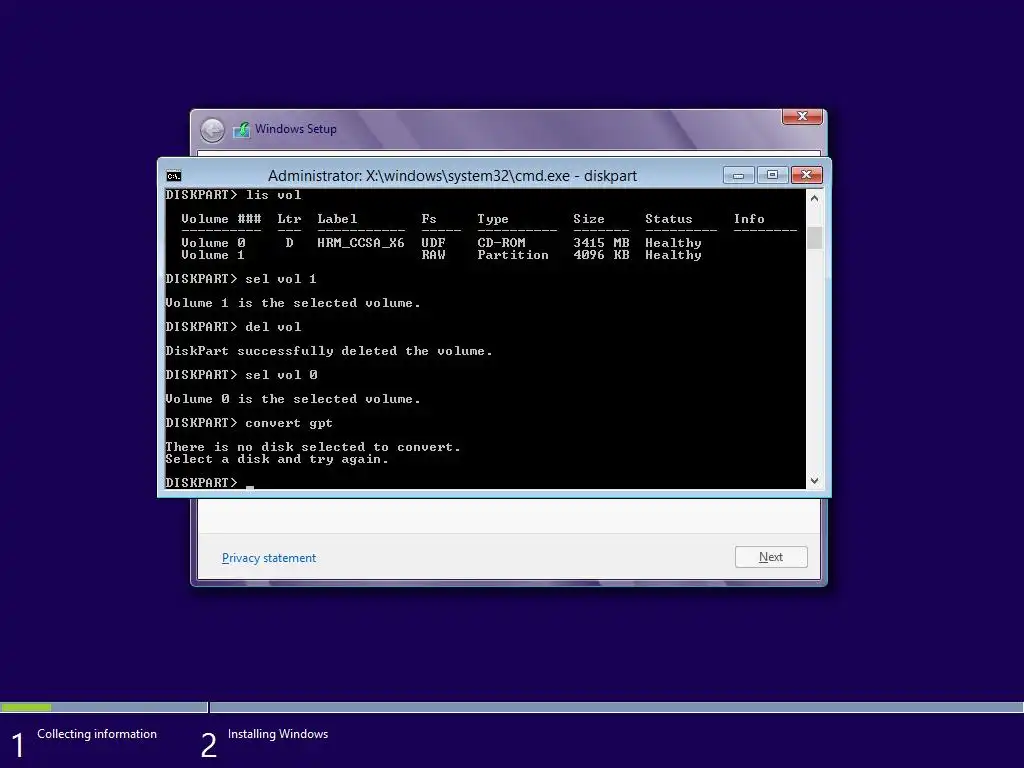Click the 'UDF' filesystem cell
The image size is (1024, 768).
tap(433, 243)
